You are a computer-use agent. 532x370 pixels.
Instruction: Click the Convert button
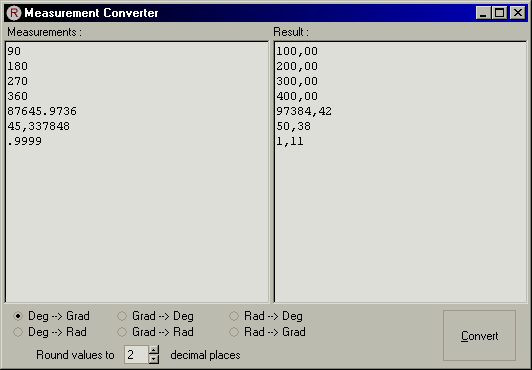tap(479, 335)
